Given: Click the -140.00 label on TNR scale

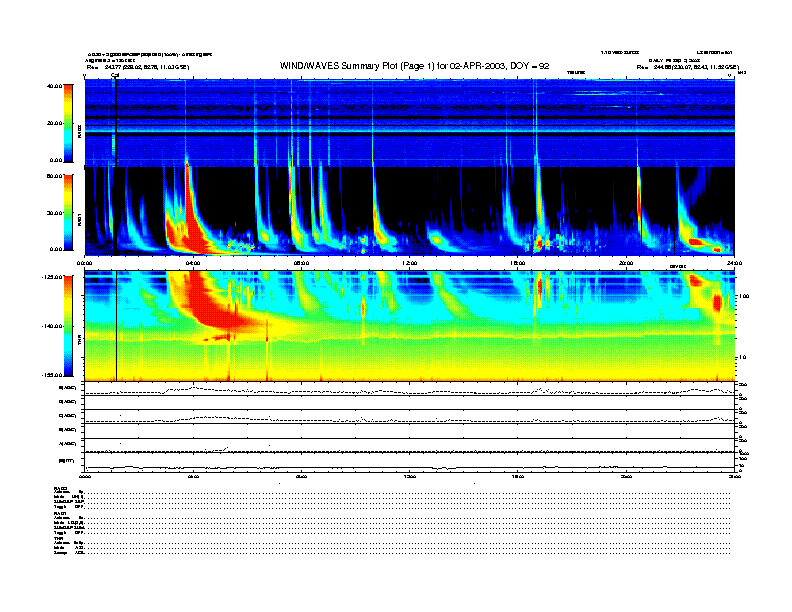Looking at the screenshot, I should click(52, 326).
